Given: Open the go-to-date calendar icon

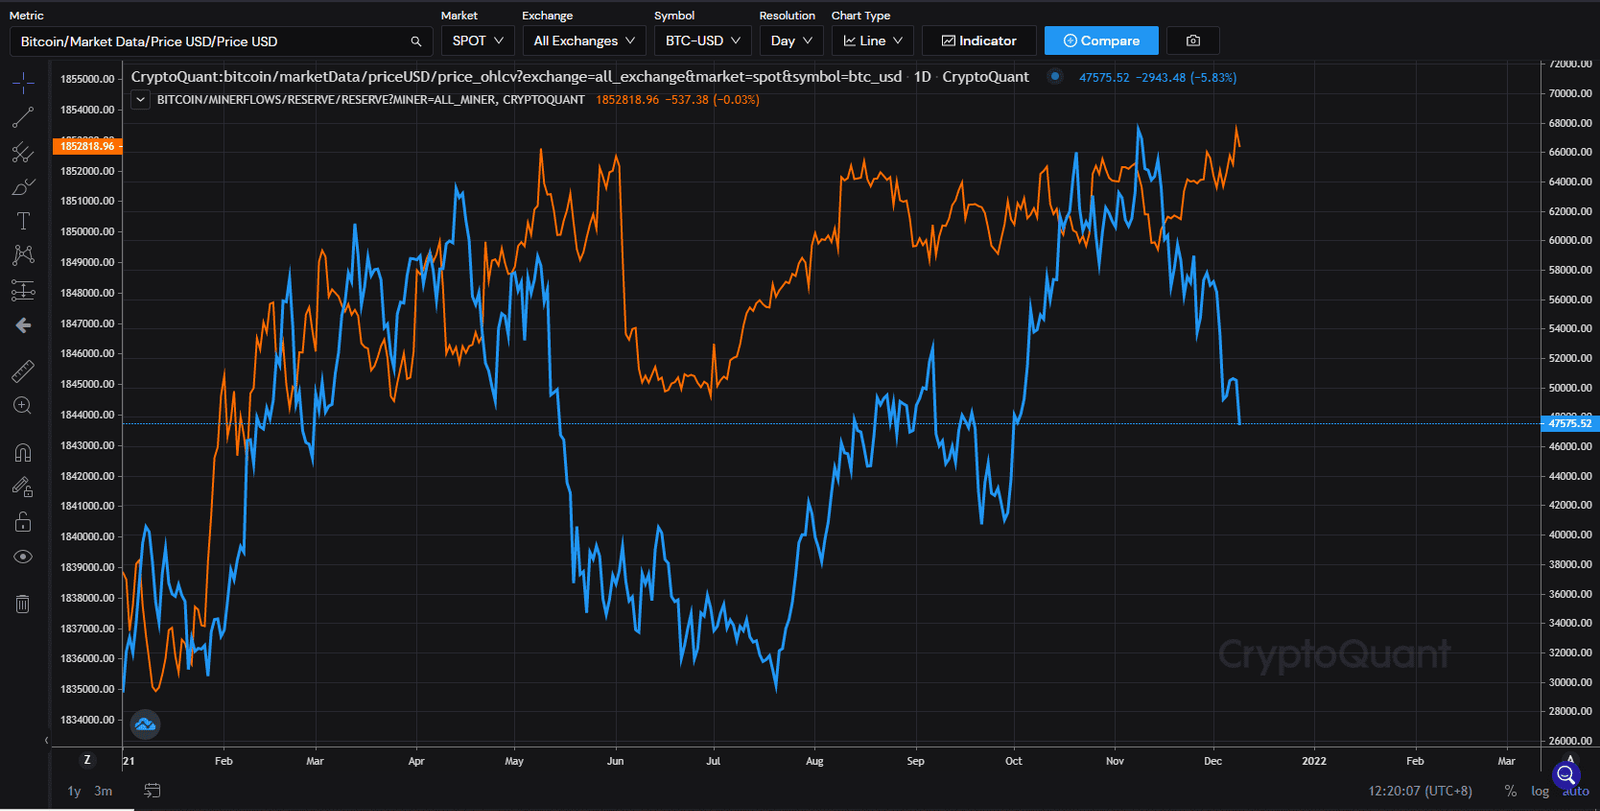Looking at the screenshot, I should pyautogui.click(x=152, y=791).
